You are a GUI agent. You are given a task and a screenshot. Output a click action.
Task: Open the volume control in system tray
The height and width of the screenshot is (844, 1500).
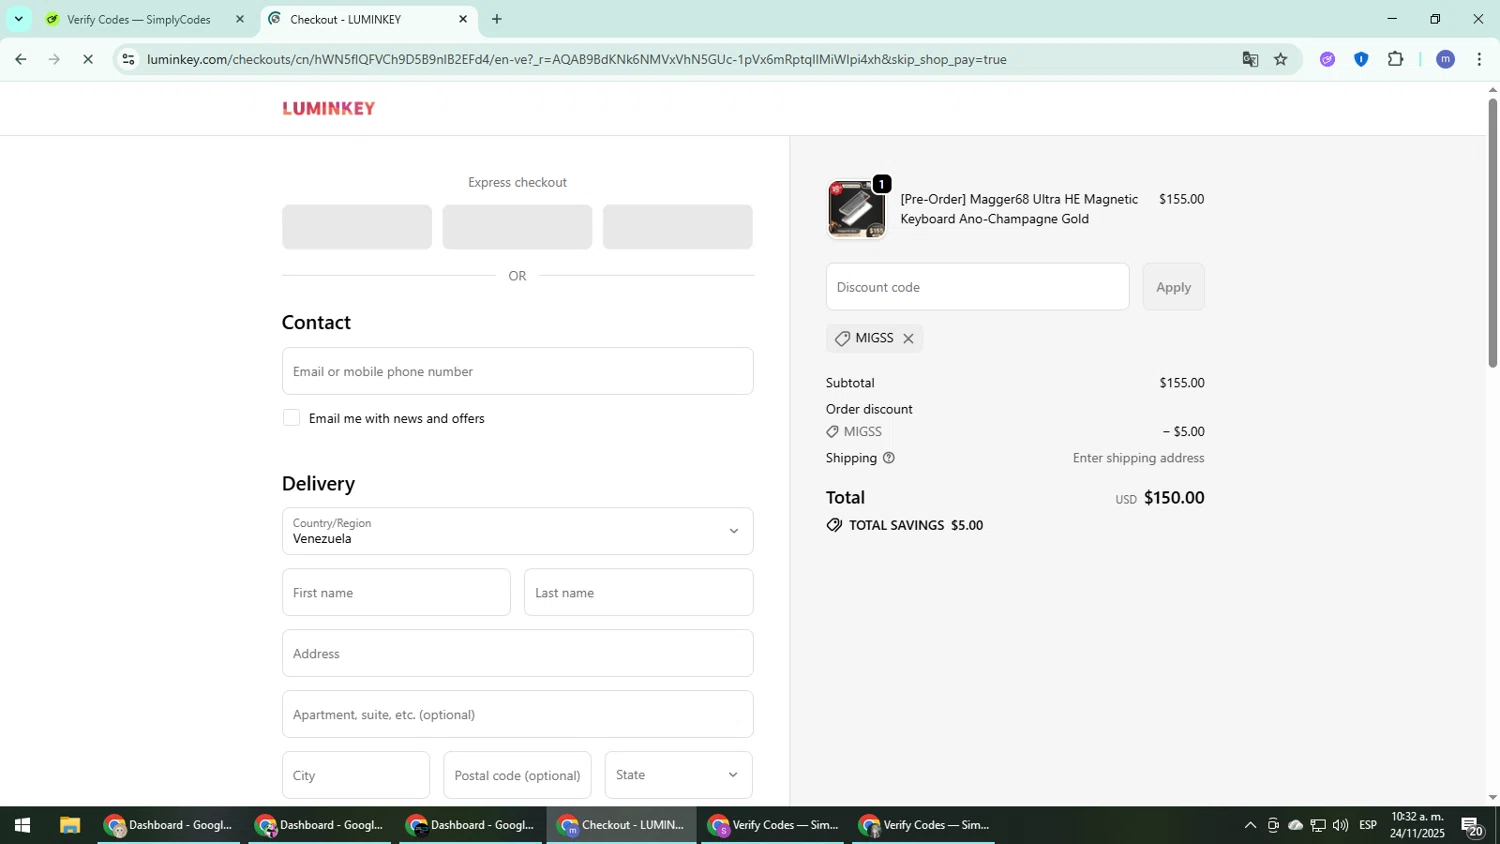[1340, 826]
